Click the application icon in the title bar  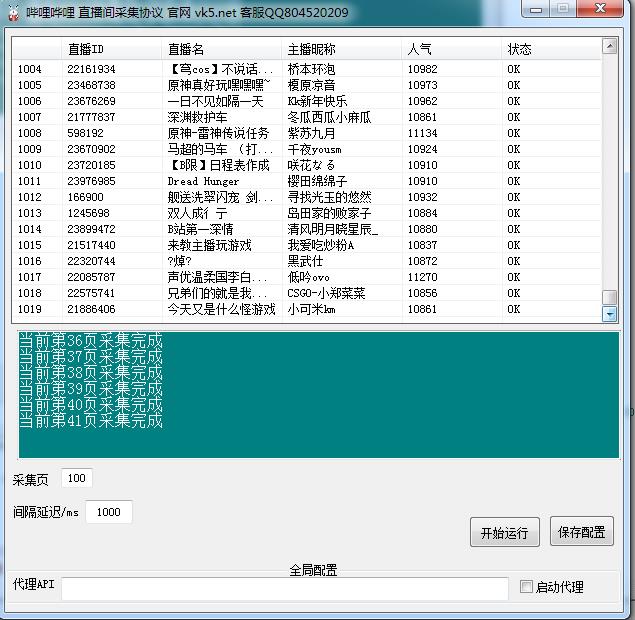[13, 13]
